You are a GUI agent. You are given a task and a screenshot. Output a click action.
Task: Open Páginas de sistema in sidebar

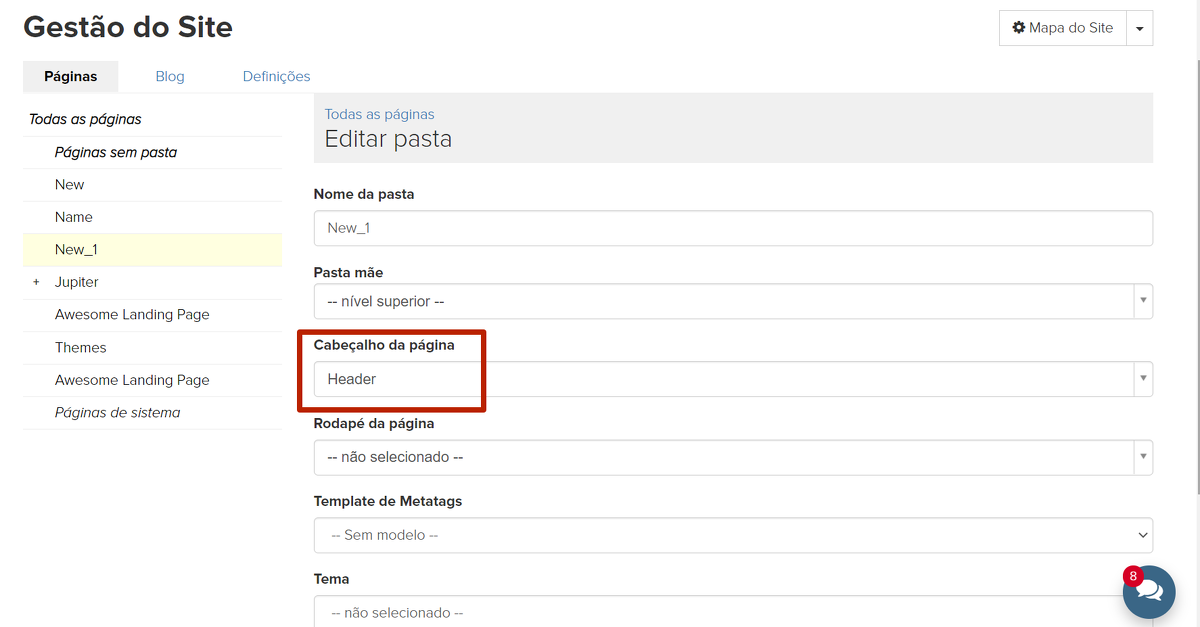(x=118, y=412)
